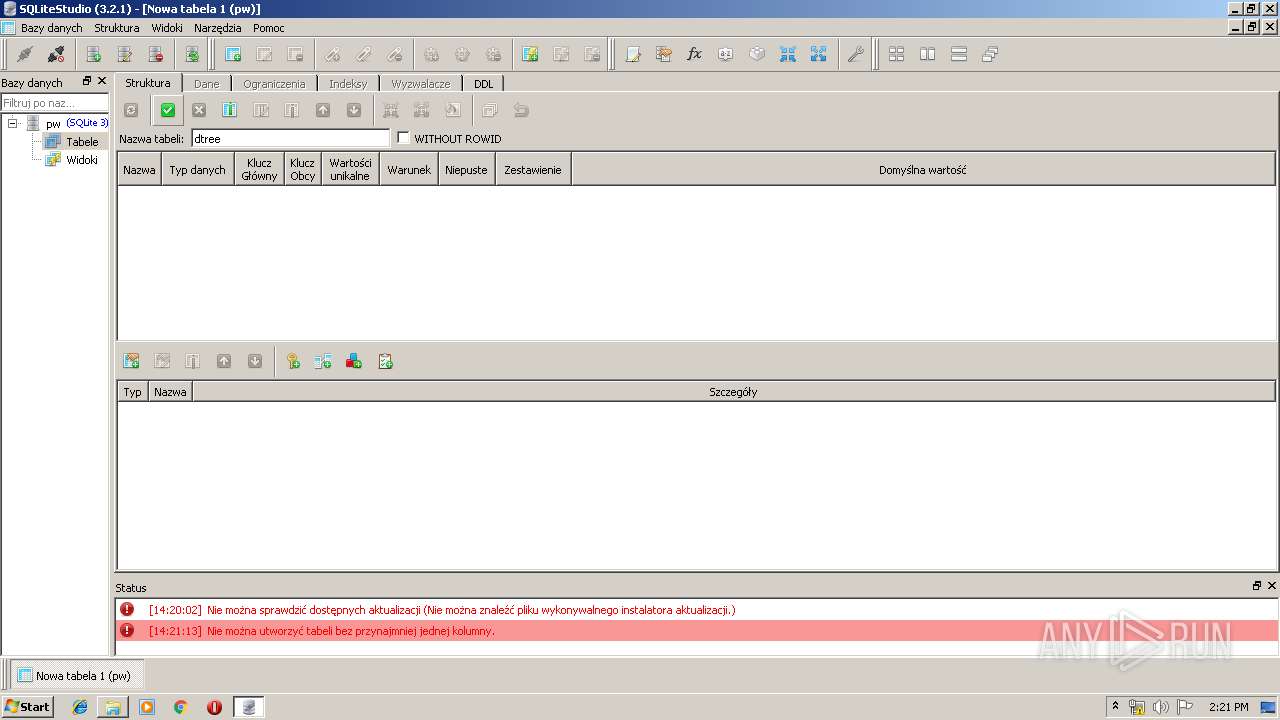Open configuration with the wrench icon
1280x720 pixels.
pos(855,54)
